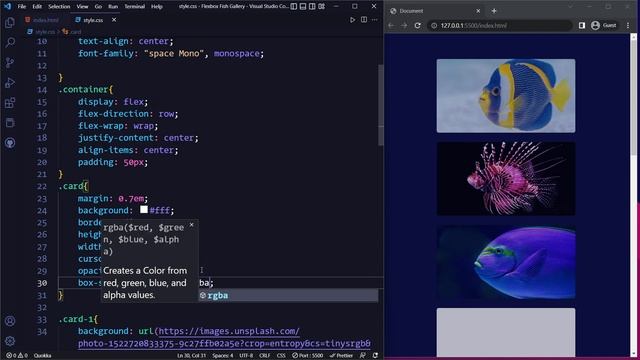Open the Guest profile button
This screenshot has width=640, height=360.
[x=603, y=25]
